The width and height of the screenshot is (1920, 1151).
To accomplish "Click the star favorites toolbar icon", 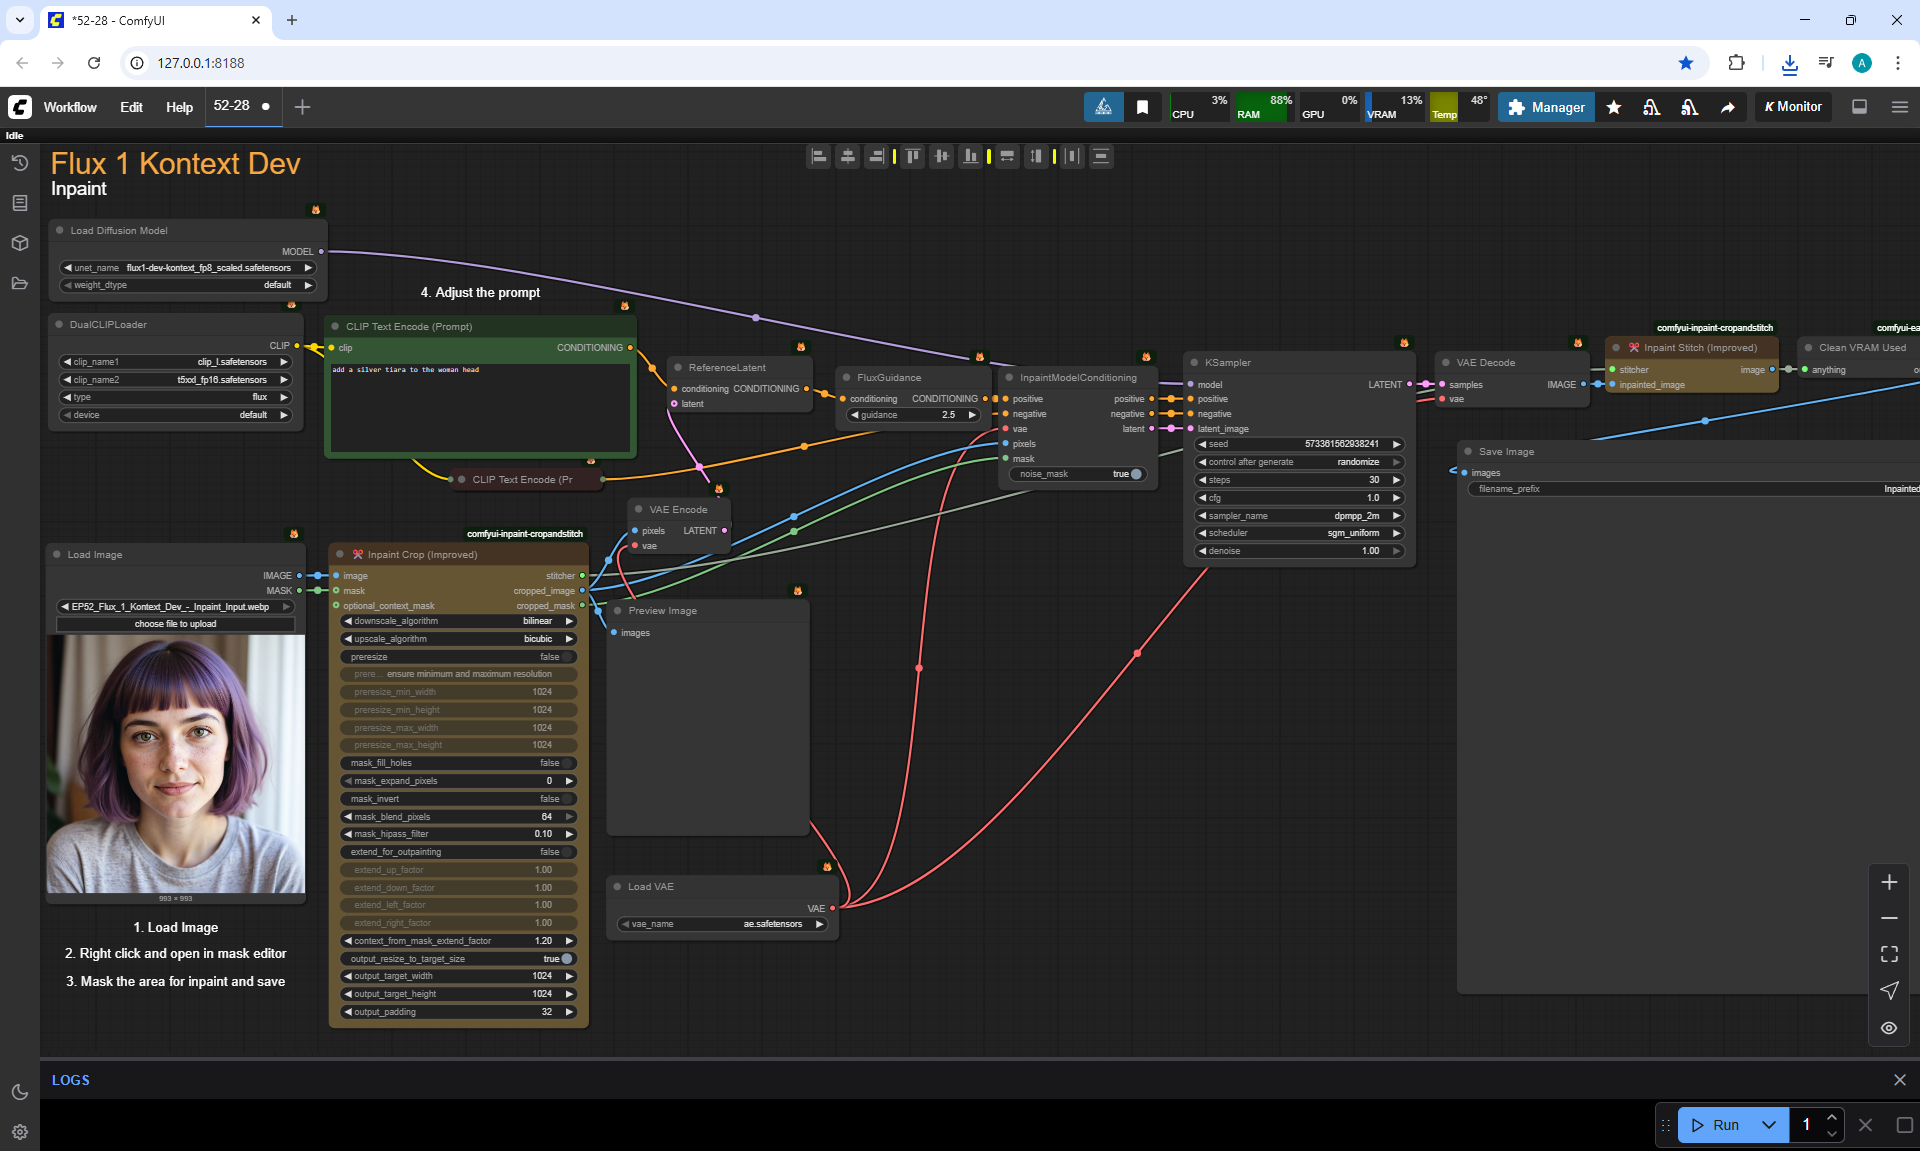I will (x=1613, y=107).
